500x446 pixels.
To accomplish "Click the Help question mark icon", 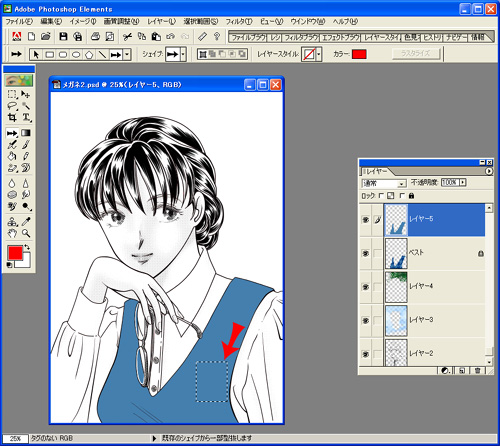I will [x=217, y=36].
